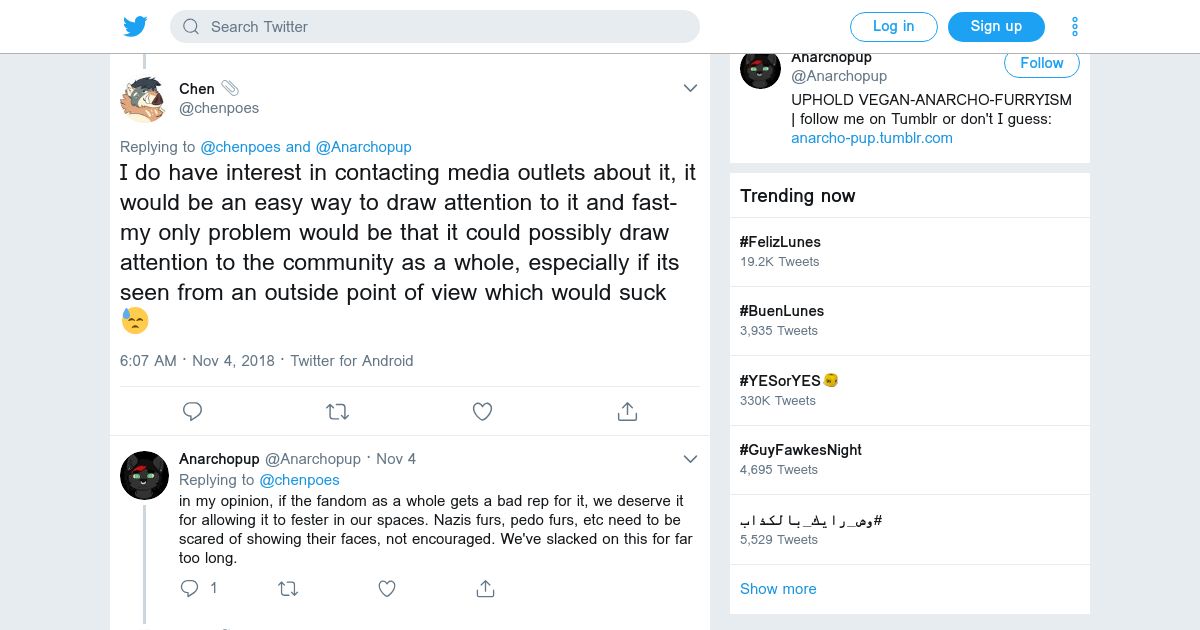This screenshot has width=1200, height=630.
Task: Like Anarchopup's reply
Action: [x=386, y=589]
